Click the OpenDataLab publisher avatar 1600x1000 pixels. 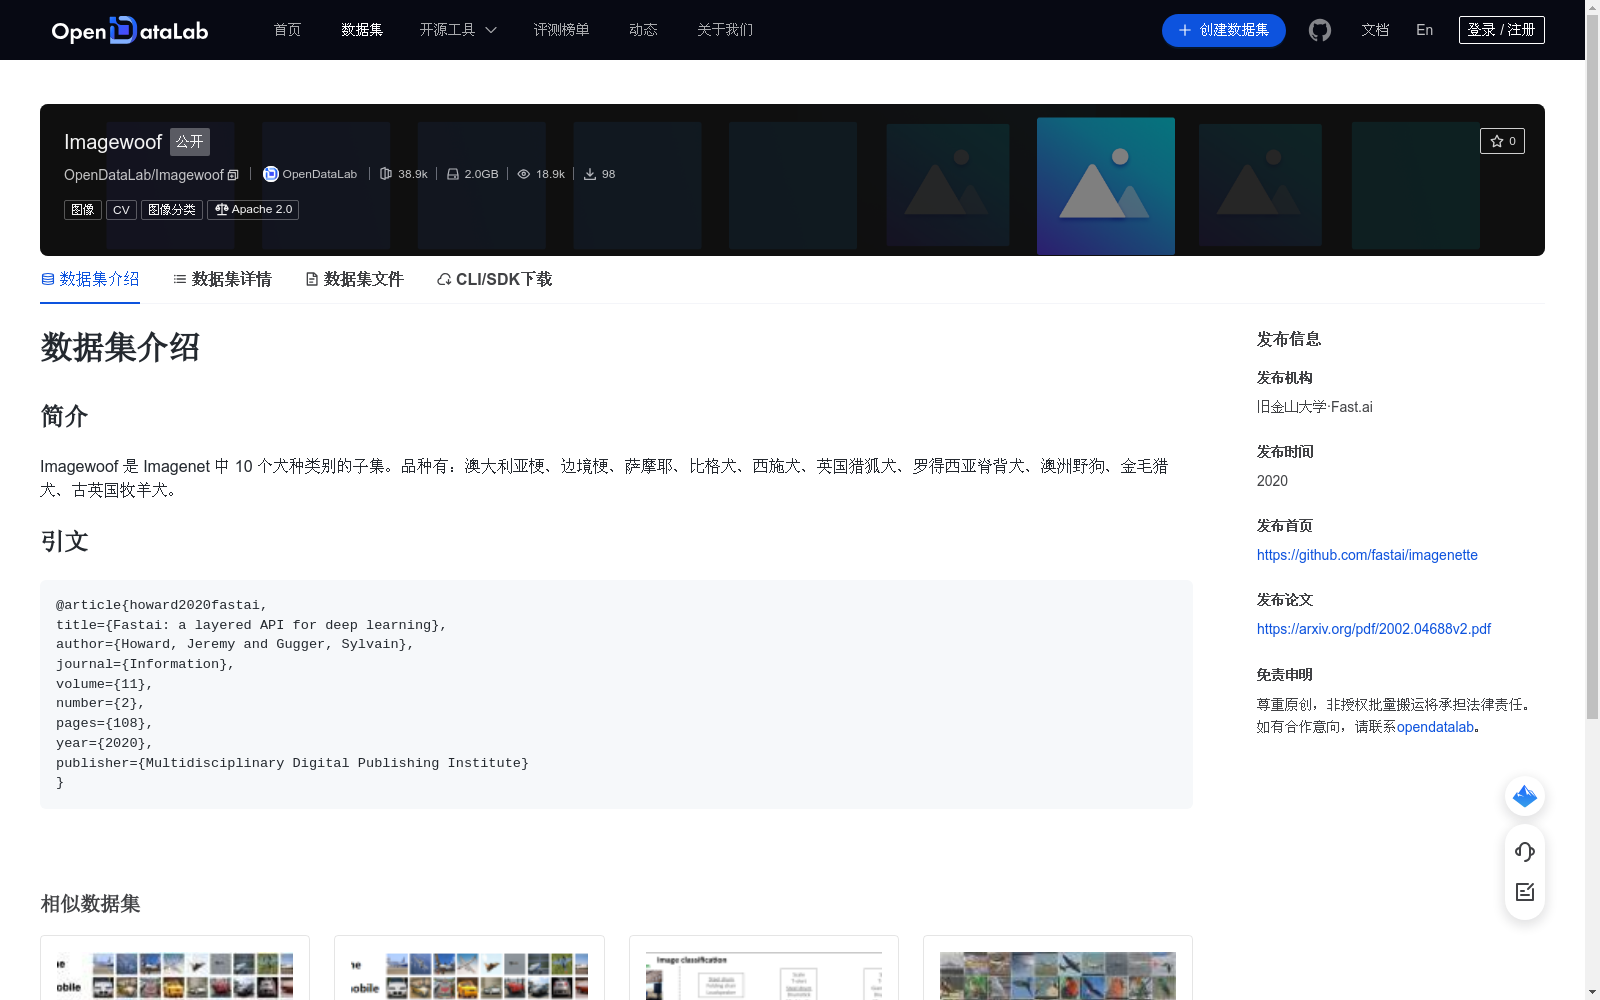coord(270,174)
